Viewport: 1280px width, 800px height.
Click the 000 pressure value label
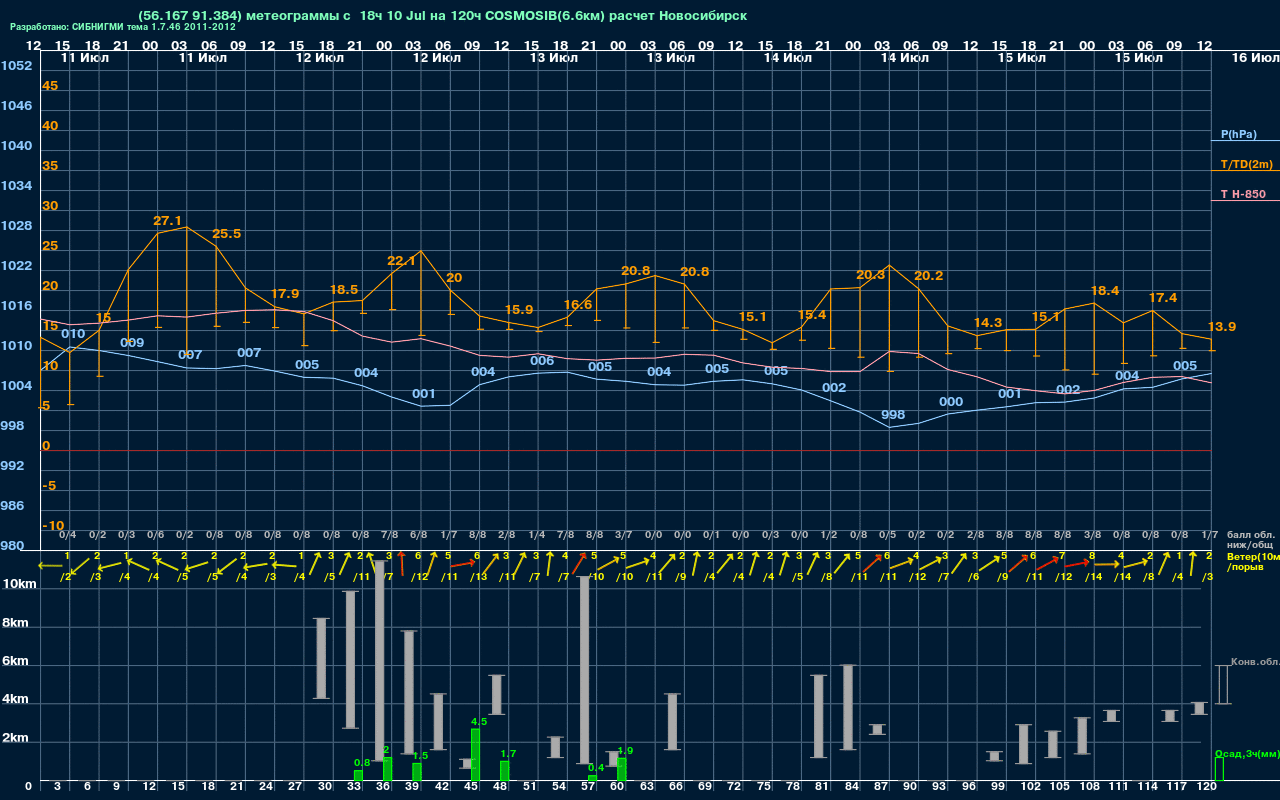[951, 402]
